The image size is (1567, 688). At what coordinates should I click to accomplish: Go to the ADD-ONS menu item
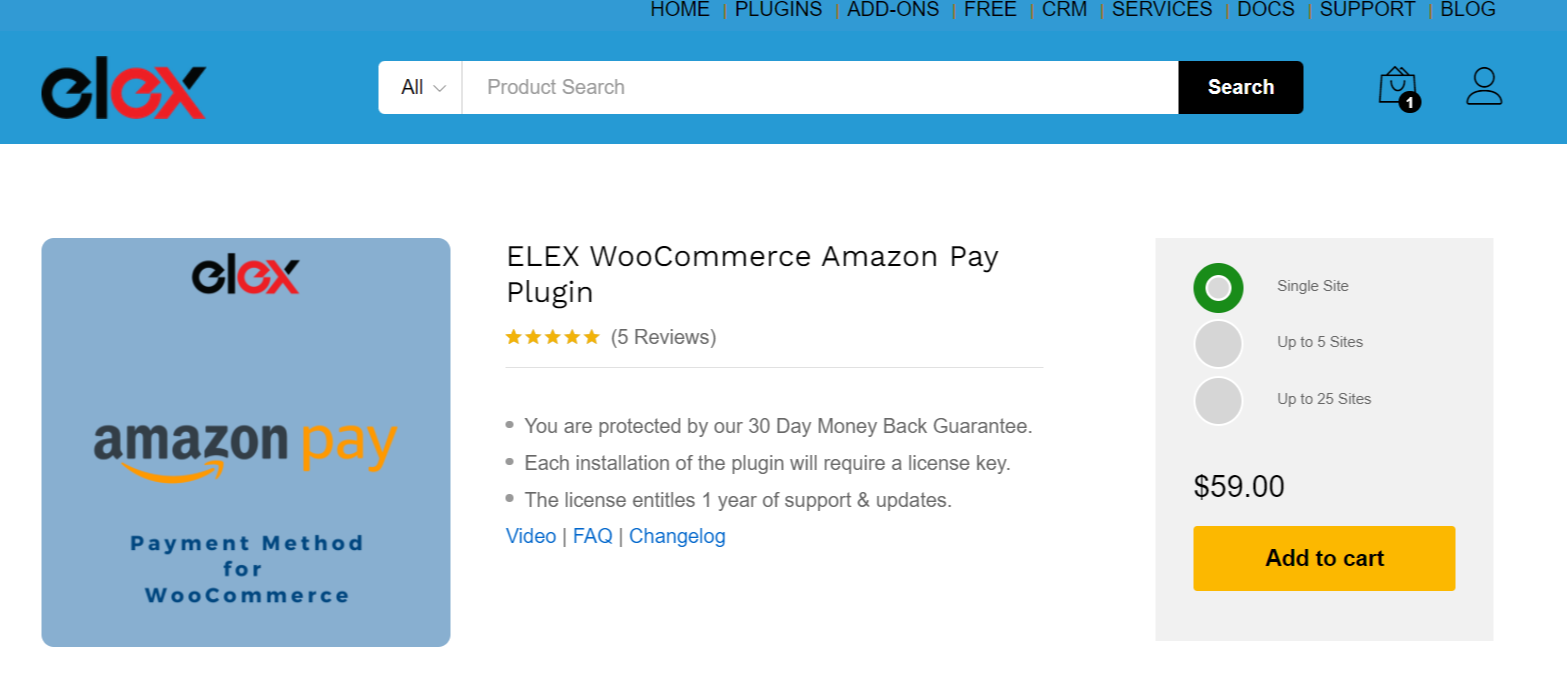893,10
